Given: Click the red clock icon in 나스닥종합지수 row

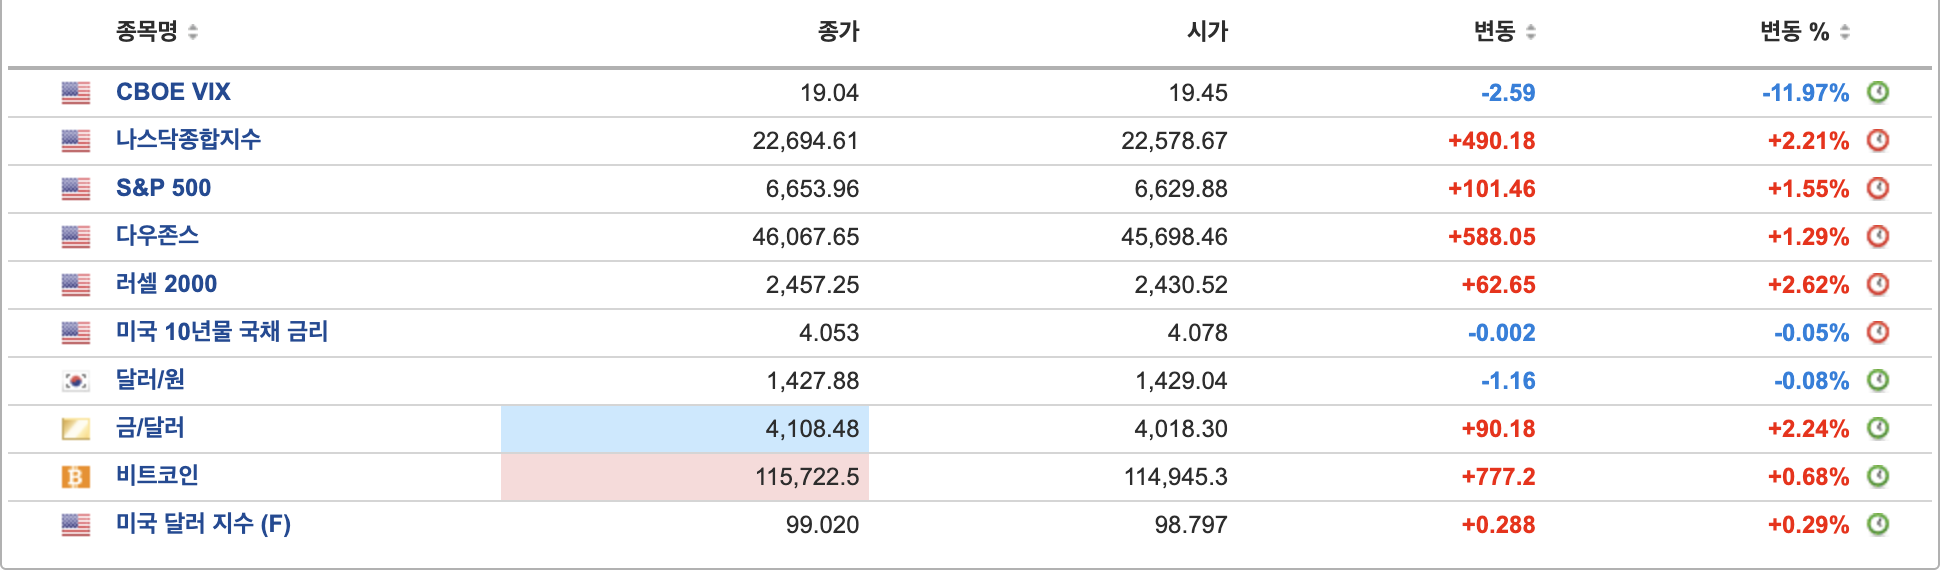Looking at the screenshot, I should [x=1878, y=140].
